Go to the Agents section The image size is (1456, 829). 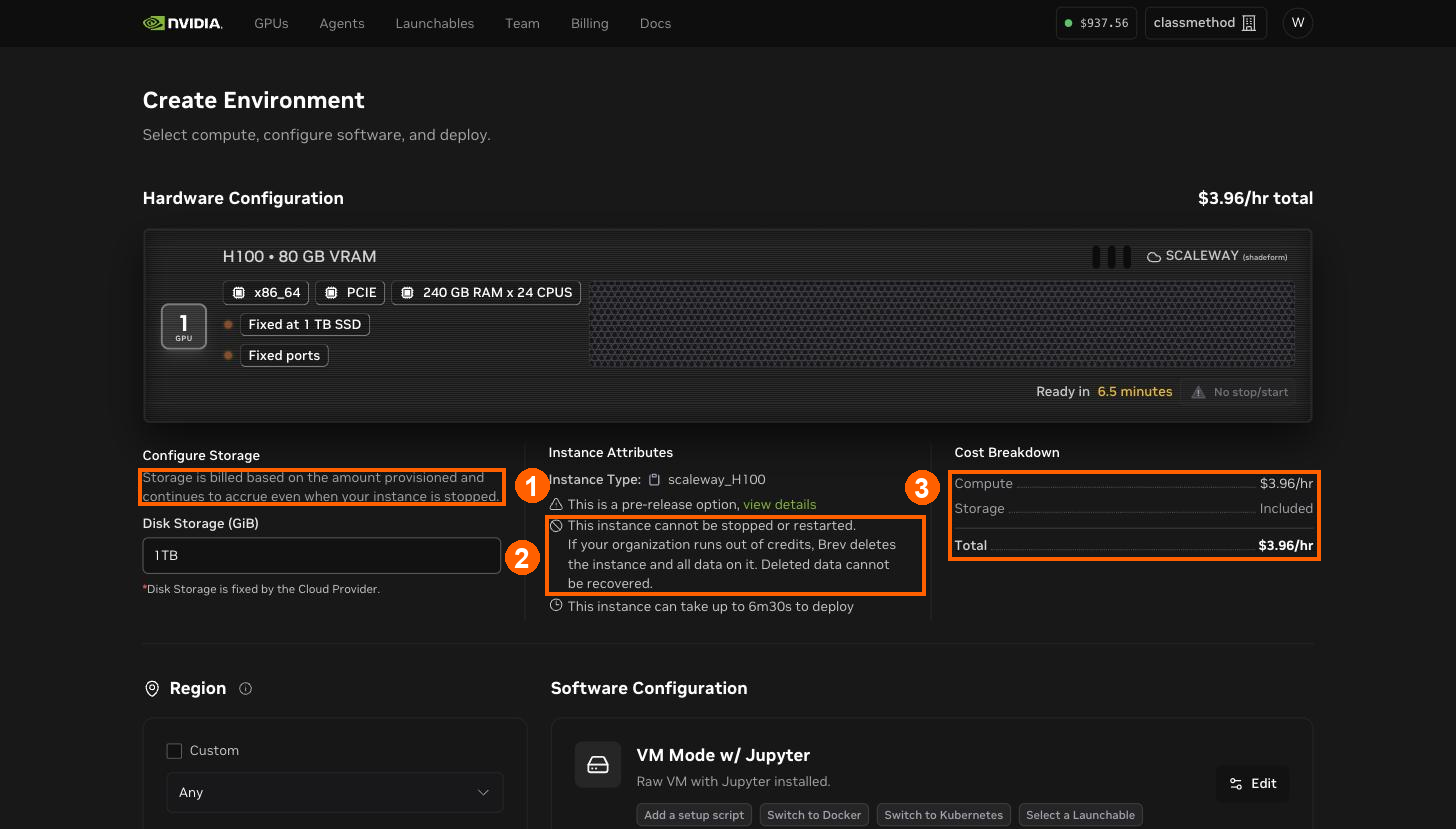(342, 23)
